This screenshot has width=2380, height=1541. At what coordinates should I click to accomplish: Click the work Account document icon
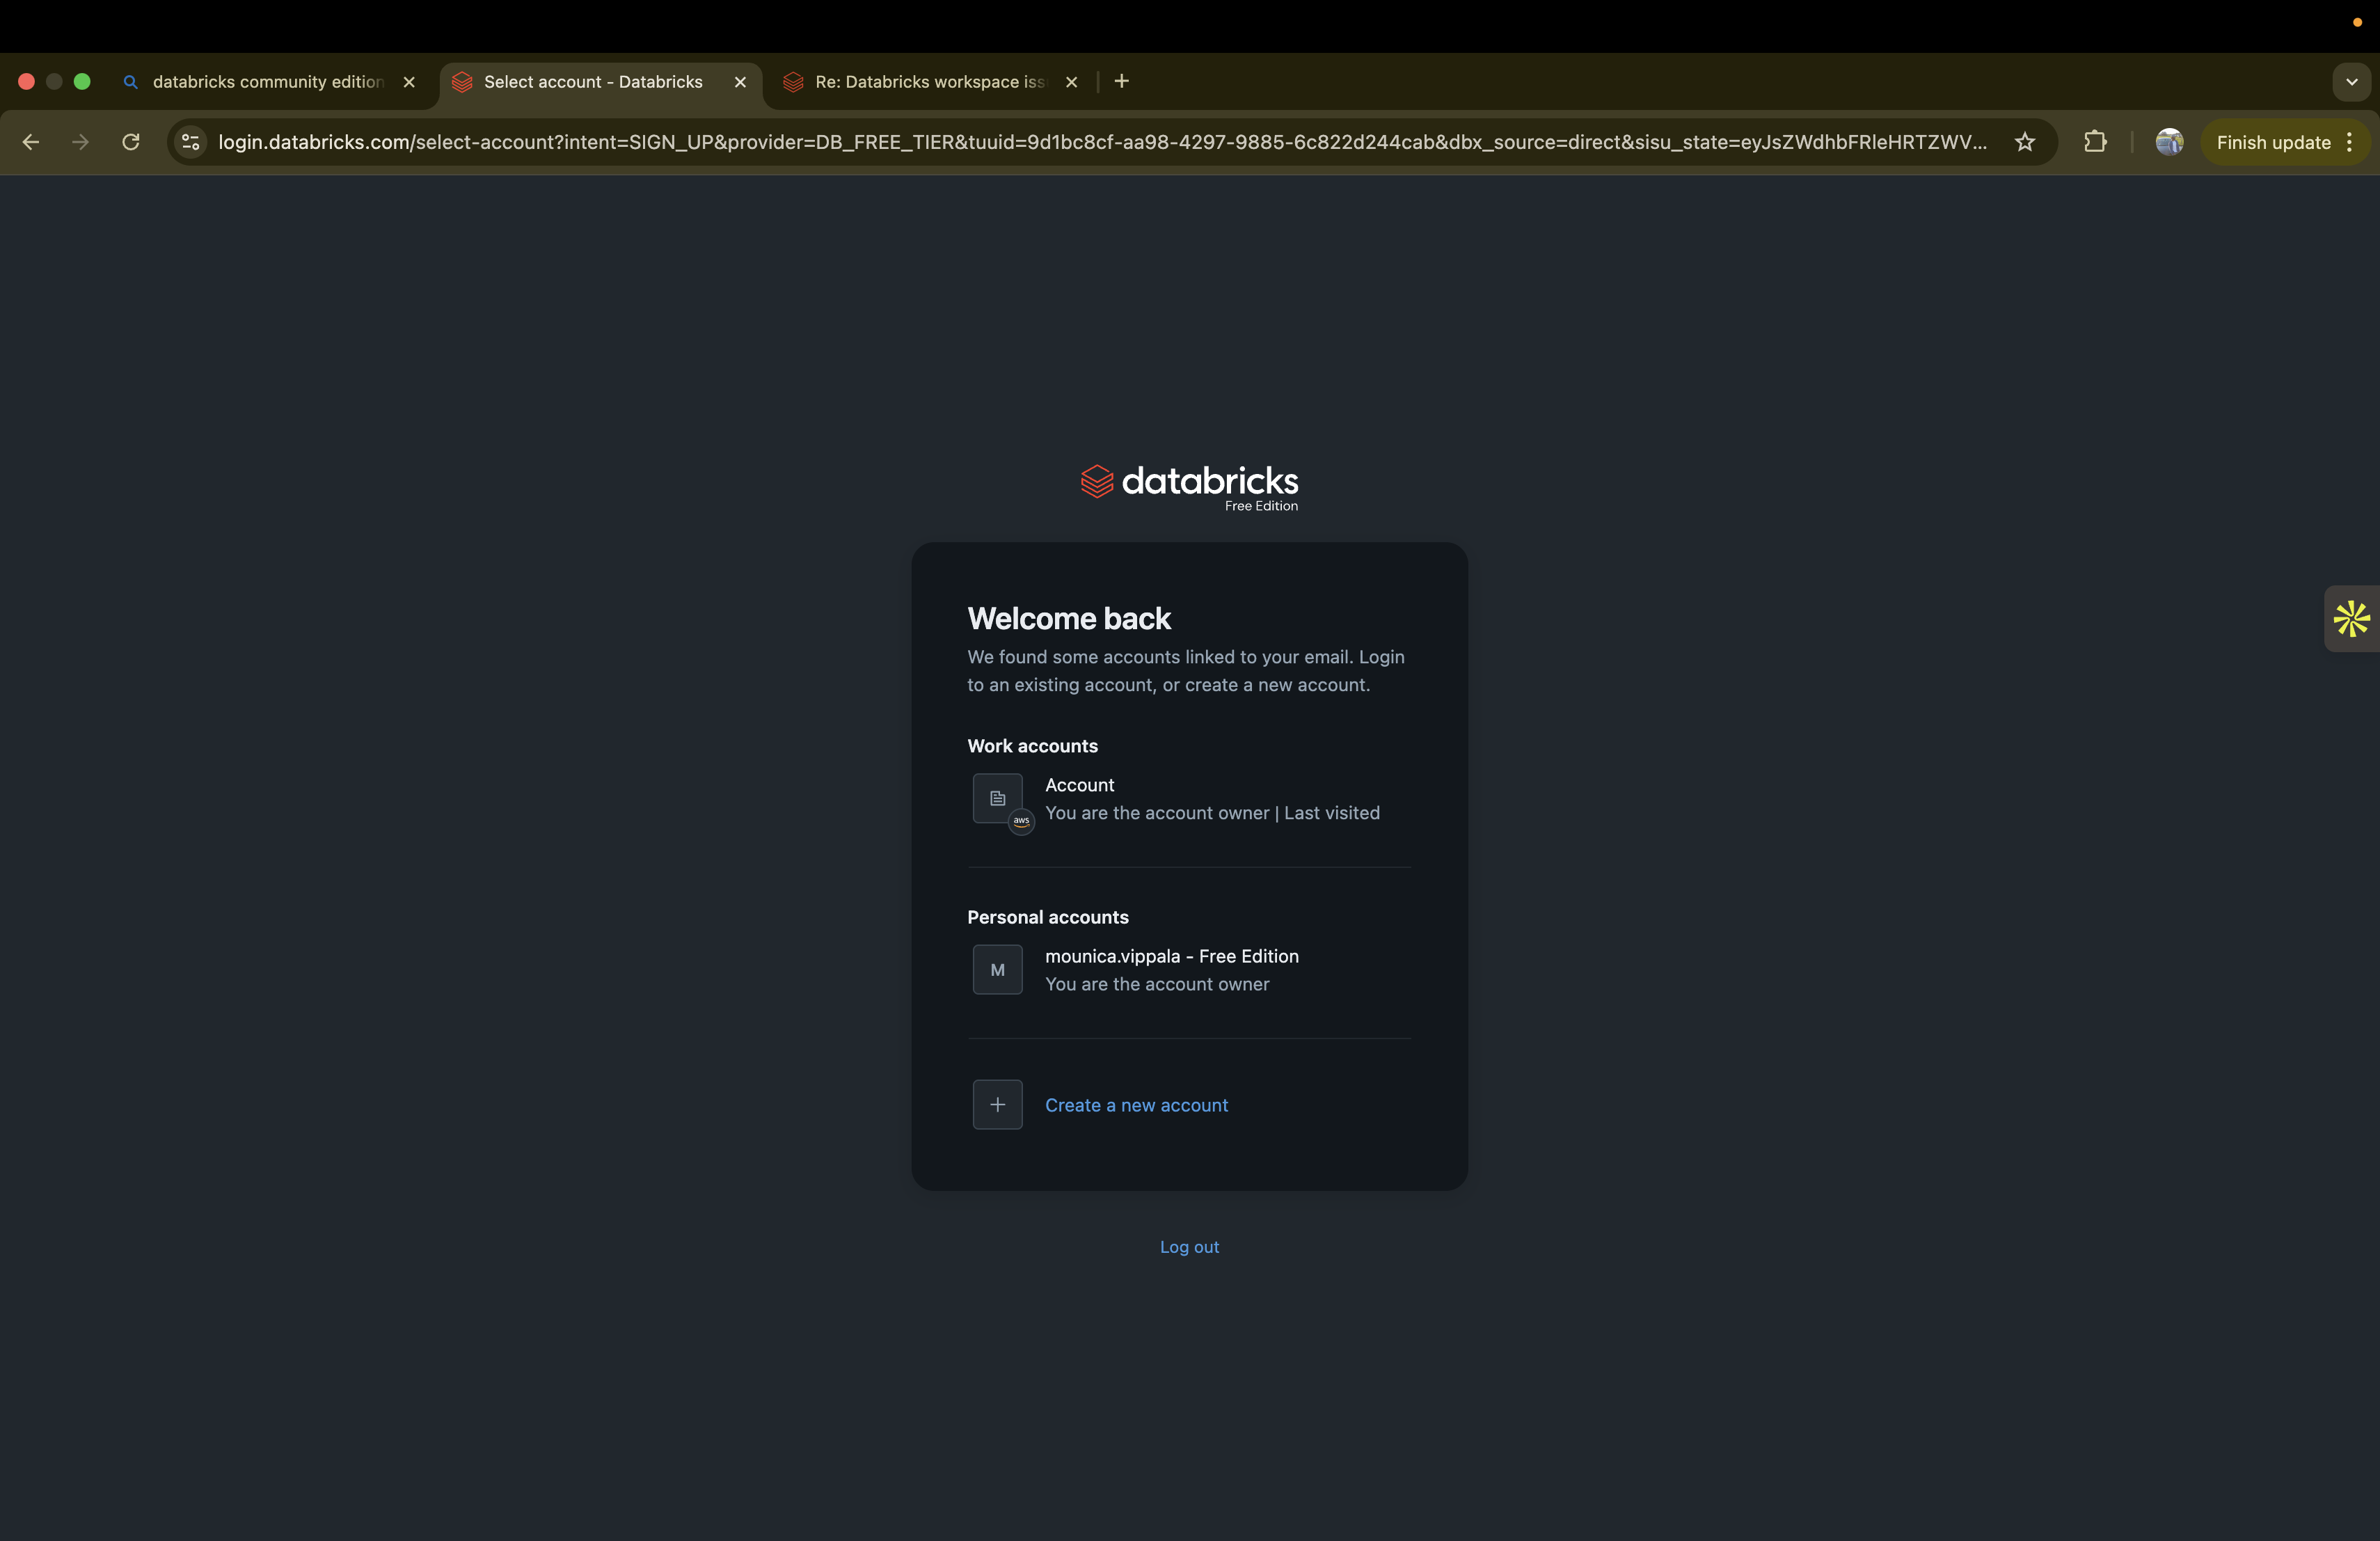point(997,798)
